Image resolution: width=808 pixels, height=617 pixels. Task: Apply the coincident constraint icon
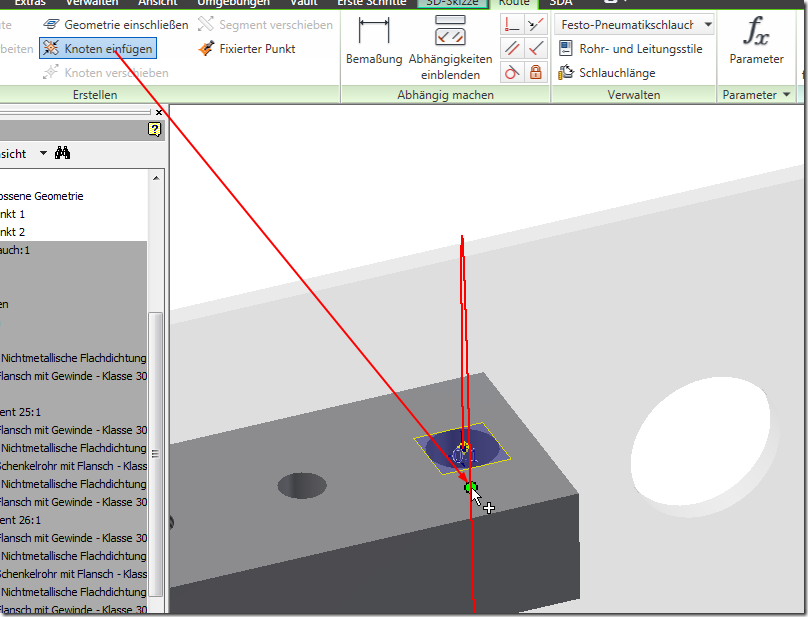click(x=536, y=24)
